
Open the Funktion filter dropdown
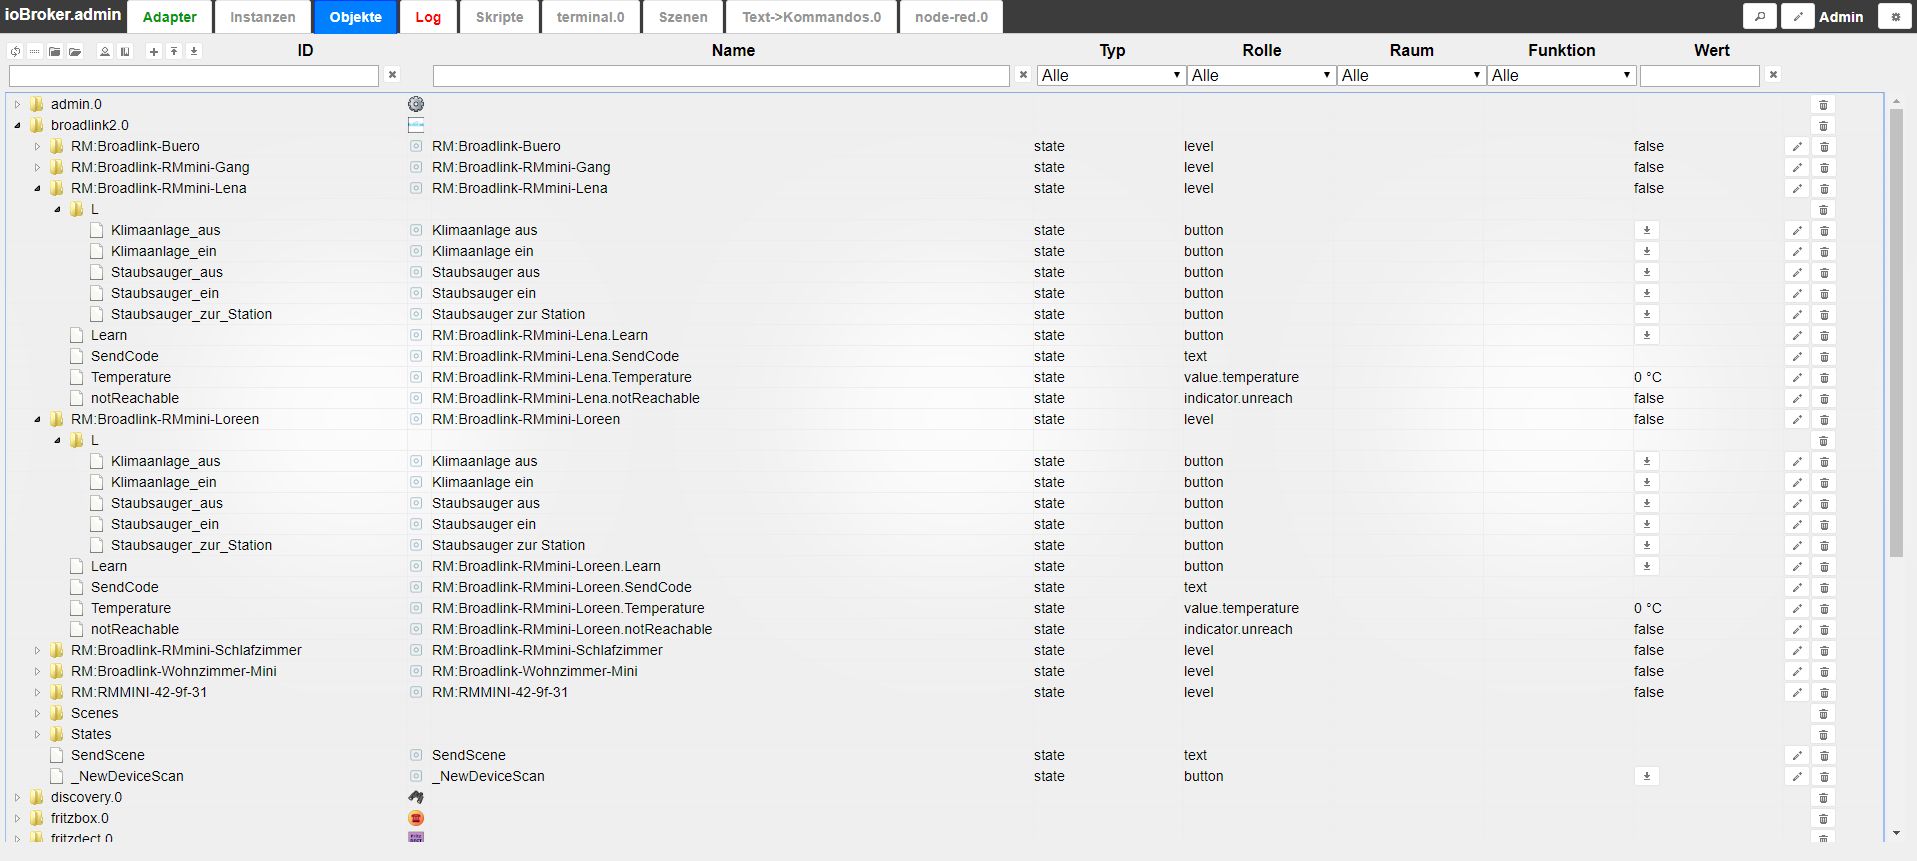pyautogui.click(x=1561, y=75)
